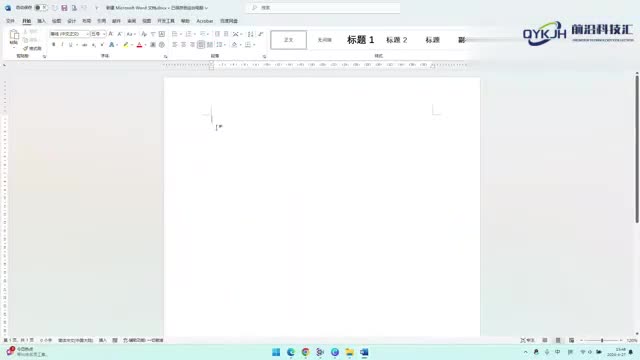Click the Numbering list icon

pos(189,34)
